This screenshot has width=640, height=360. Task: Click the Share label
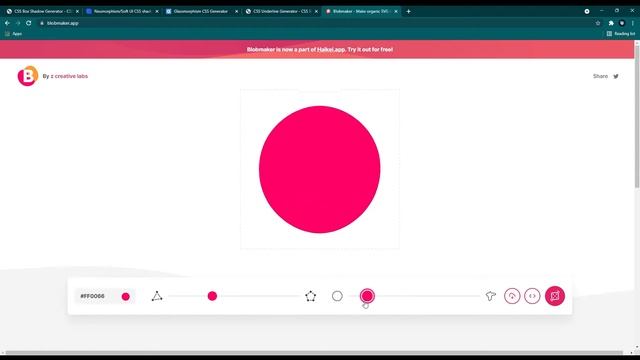click(x=600, y=76)
